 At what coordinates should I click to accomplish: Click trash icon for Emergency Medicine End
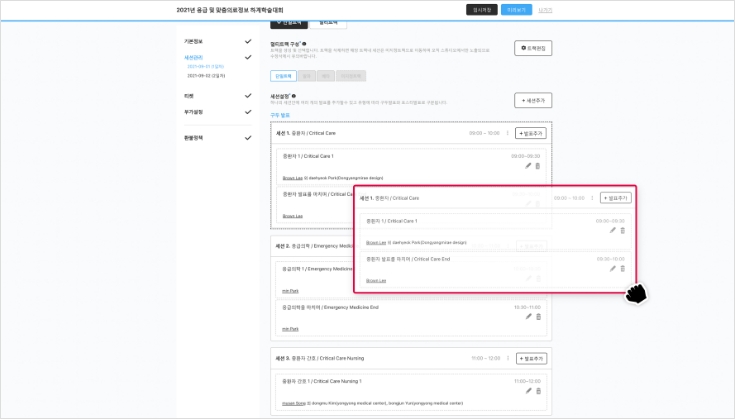click(x=538, y=317)
